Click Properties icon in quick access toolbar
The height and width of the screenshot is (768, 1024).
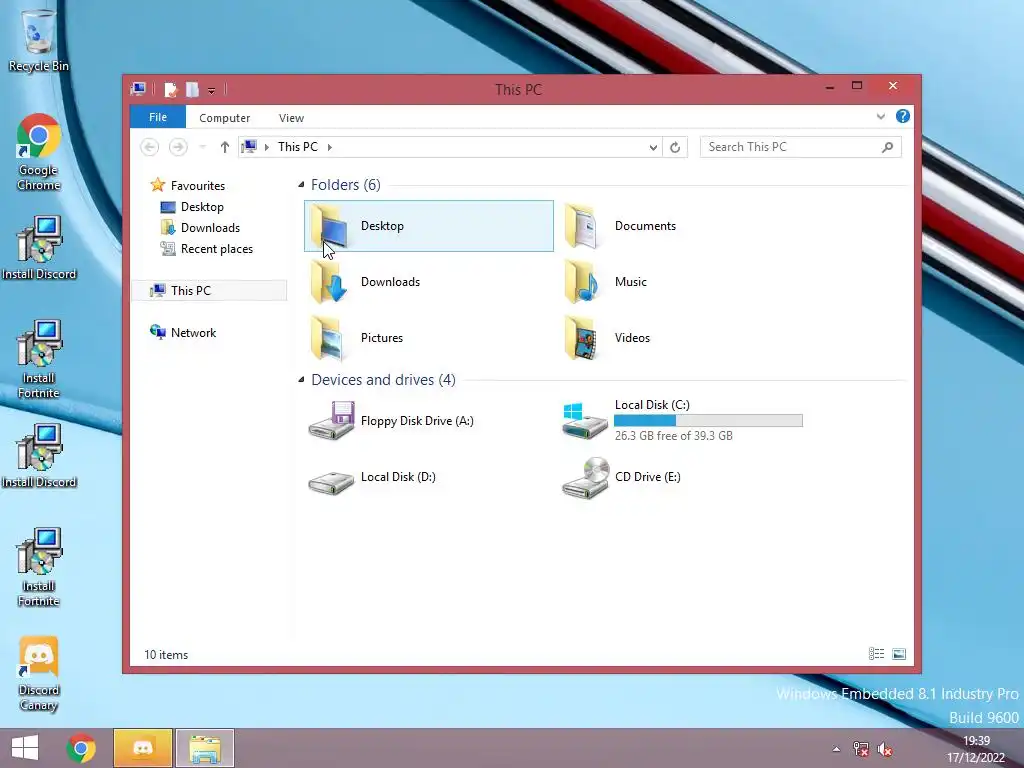(170, 89)
